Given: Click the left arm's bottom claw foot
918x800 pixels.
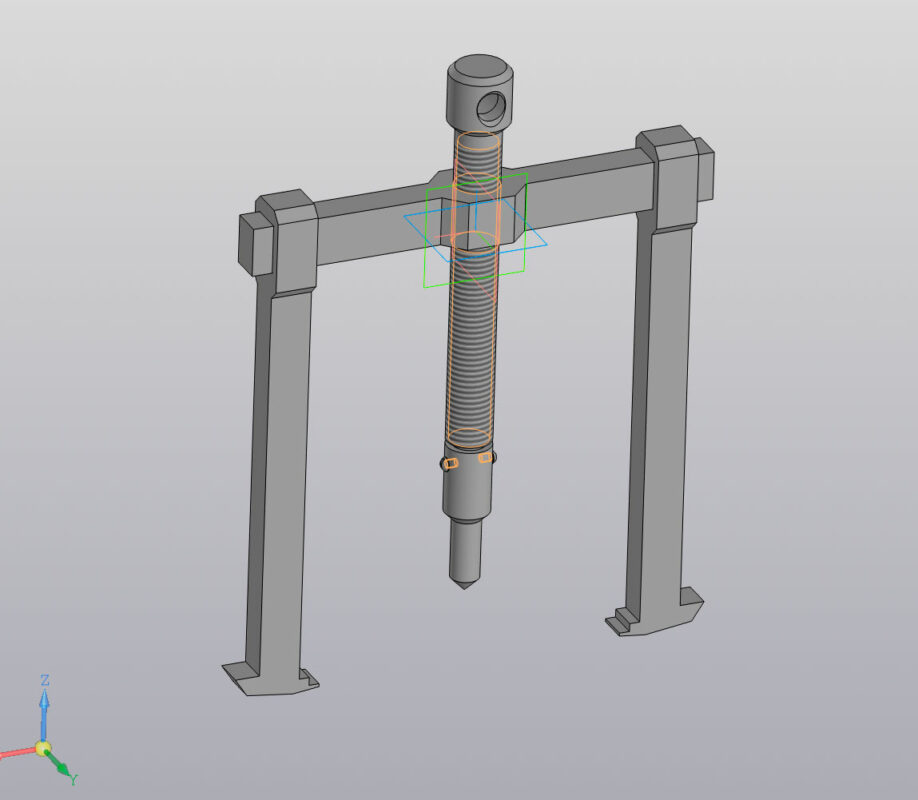Looking at the screenshot, I should click(x=265, y=680).
